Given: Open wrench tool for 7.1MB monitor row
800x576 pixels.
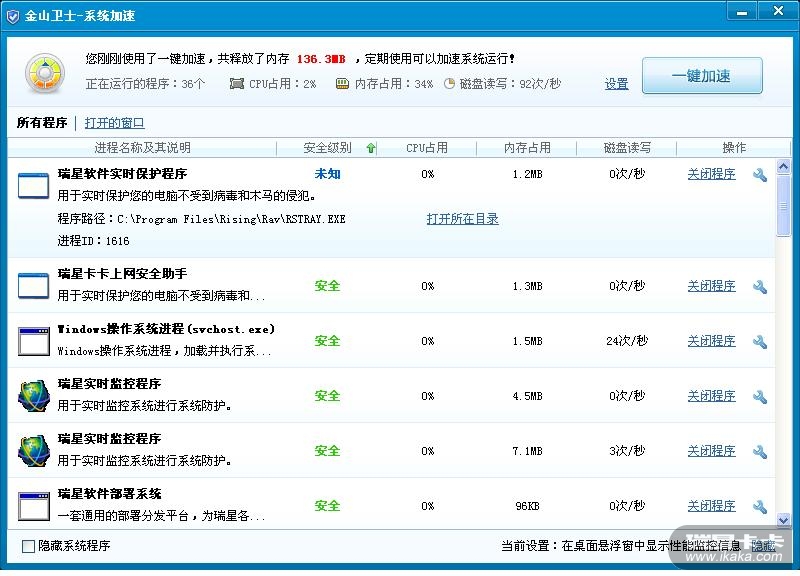Looking at the screenshot, I should pos(760,452).
